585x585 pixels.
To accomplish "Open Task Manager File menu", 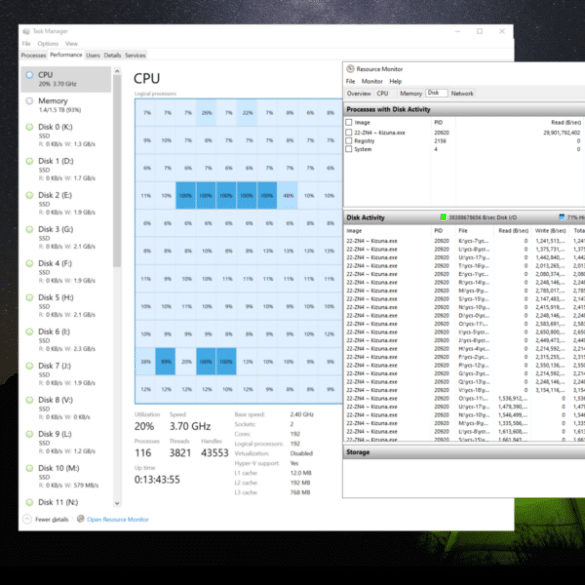I will [26, 44].
